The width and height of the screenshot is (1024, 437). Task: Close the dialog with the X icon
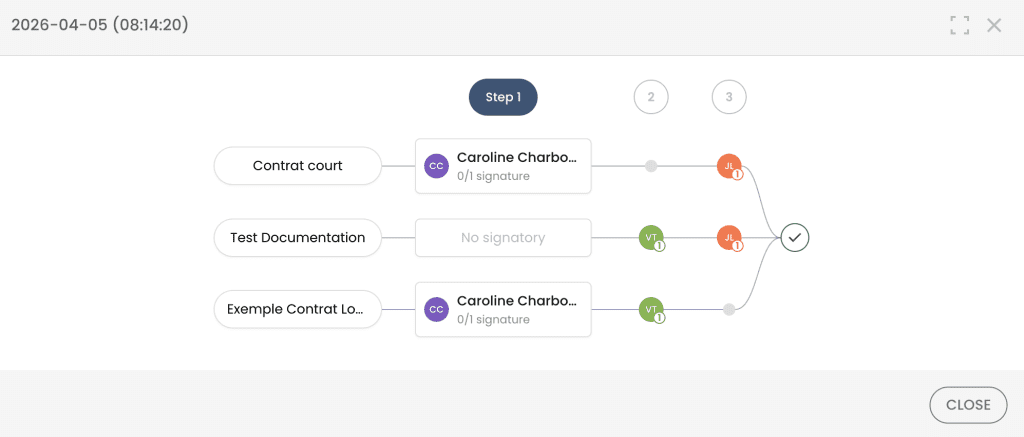(x=994, y=26)
